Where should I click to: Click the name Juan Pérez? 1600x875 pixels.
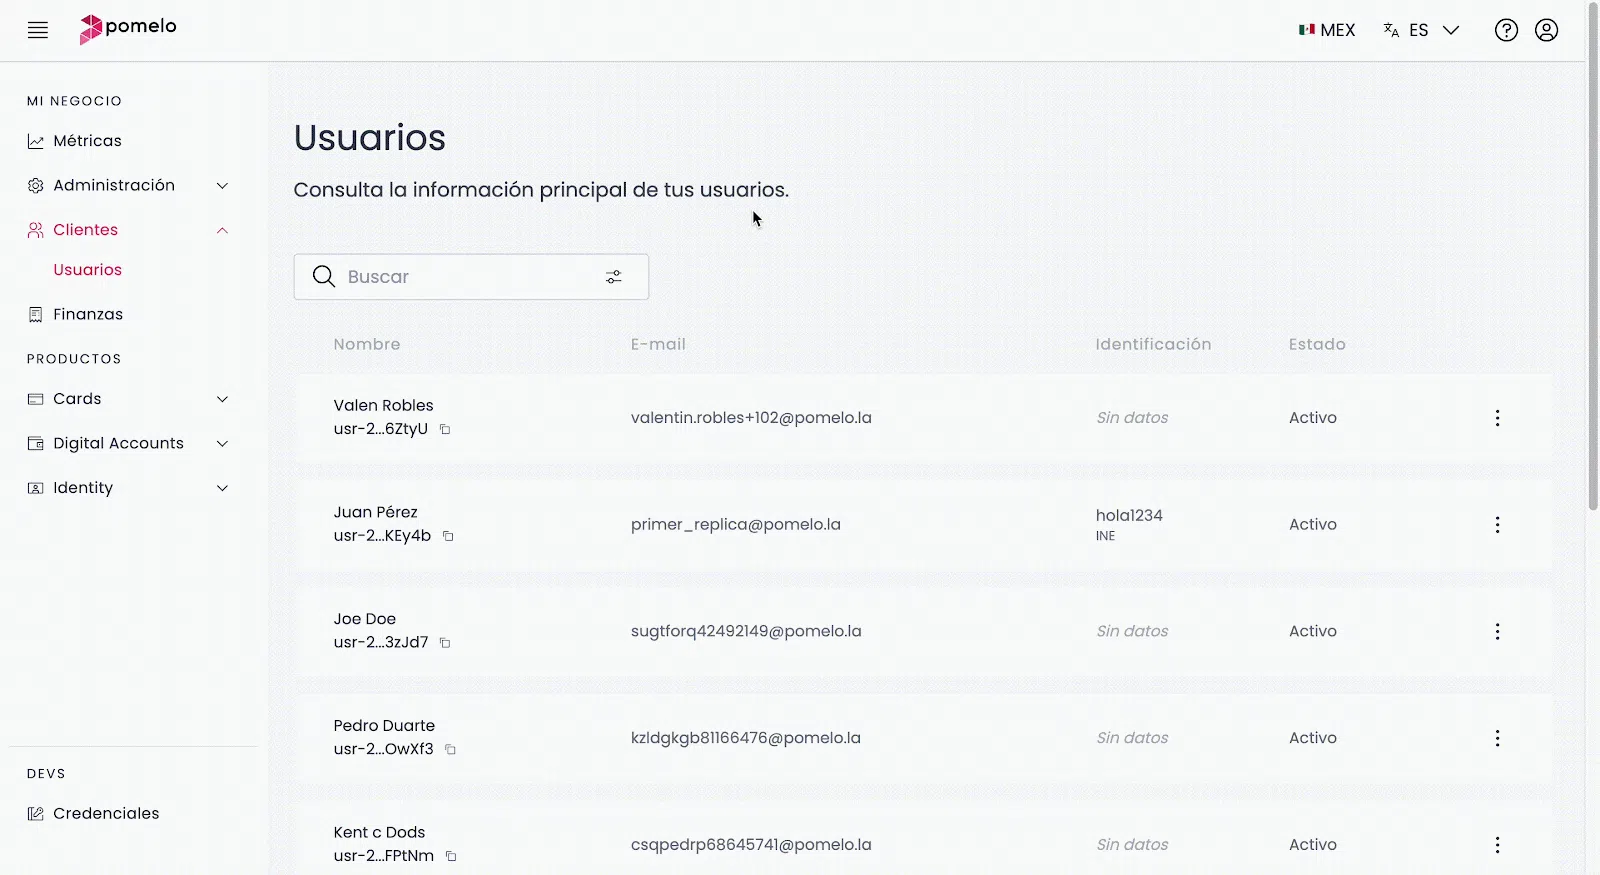click(375, 513)
